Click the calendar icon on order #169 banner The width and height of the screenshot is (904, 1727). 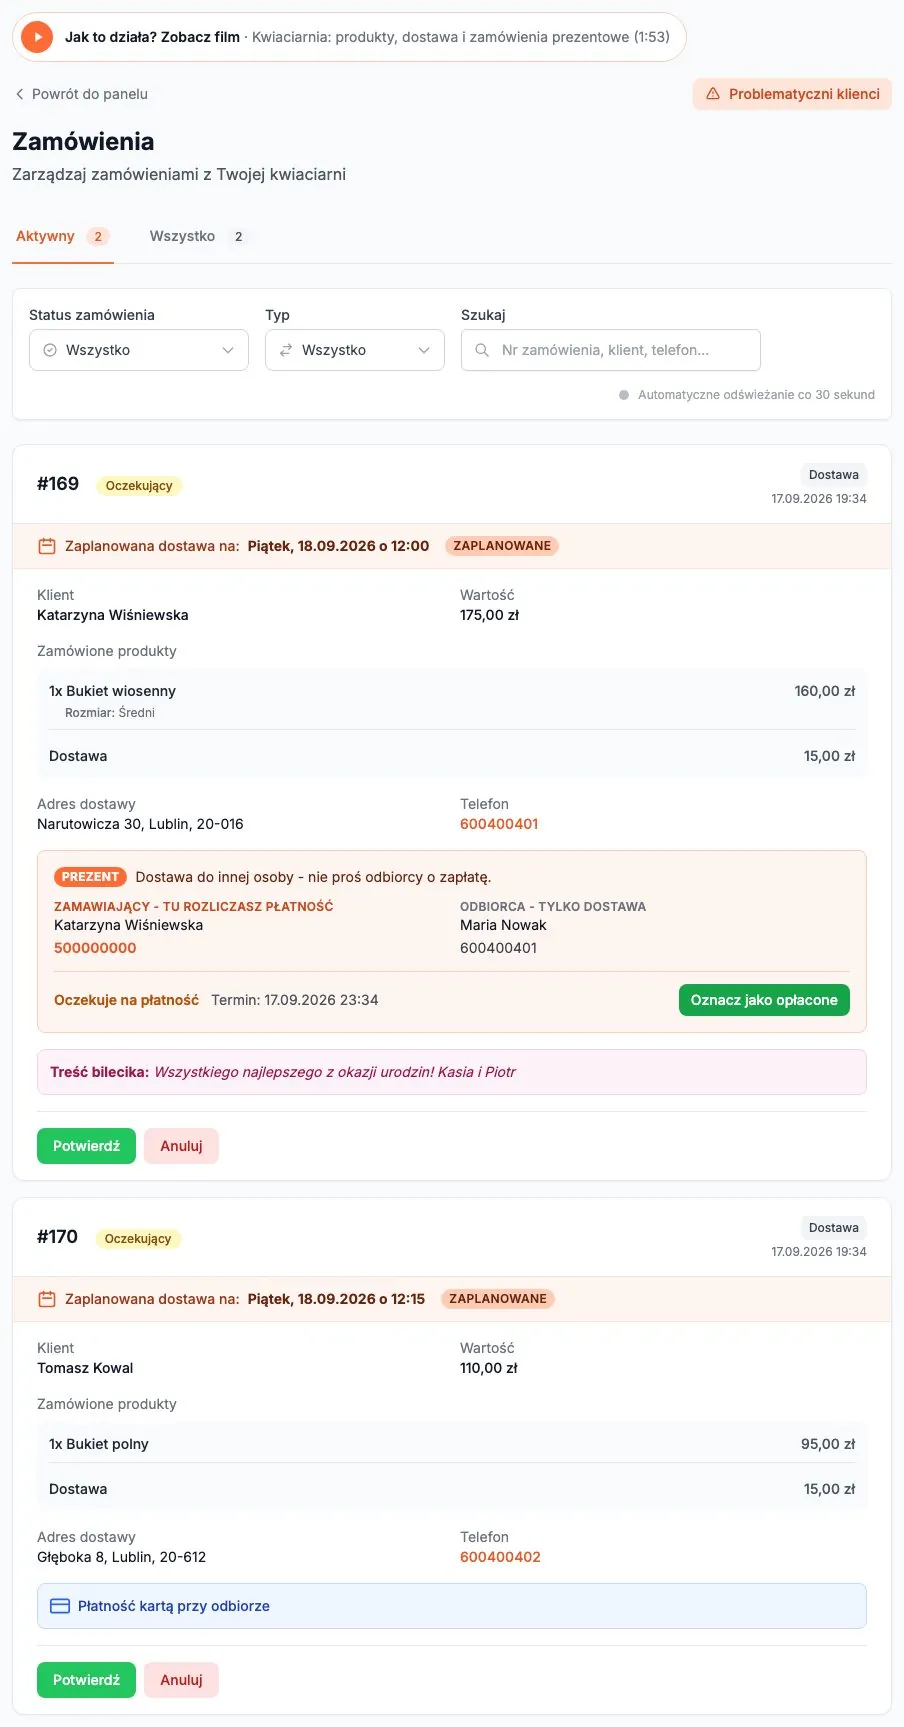(x=46, y=546)
